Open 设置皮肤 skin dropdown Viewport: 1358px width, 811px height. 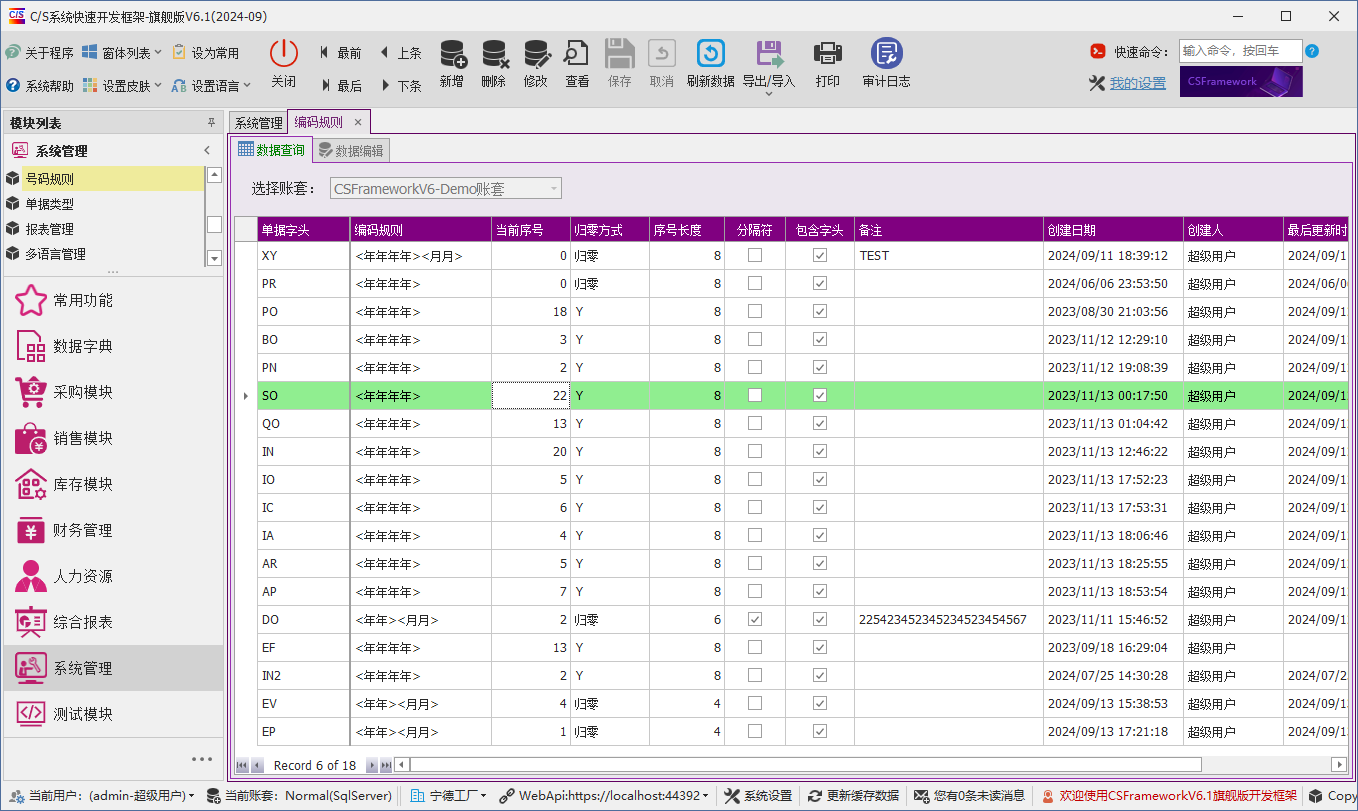click(x=122, y=86)
